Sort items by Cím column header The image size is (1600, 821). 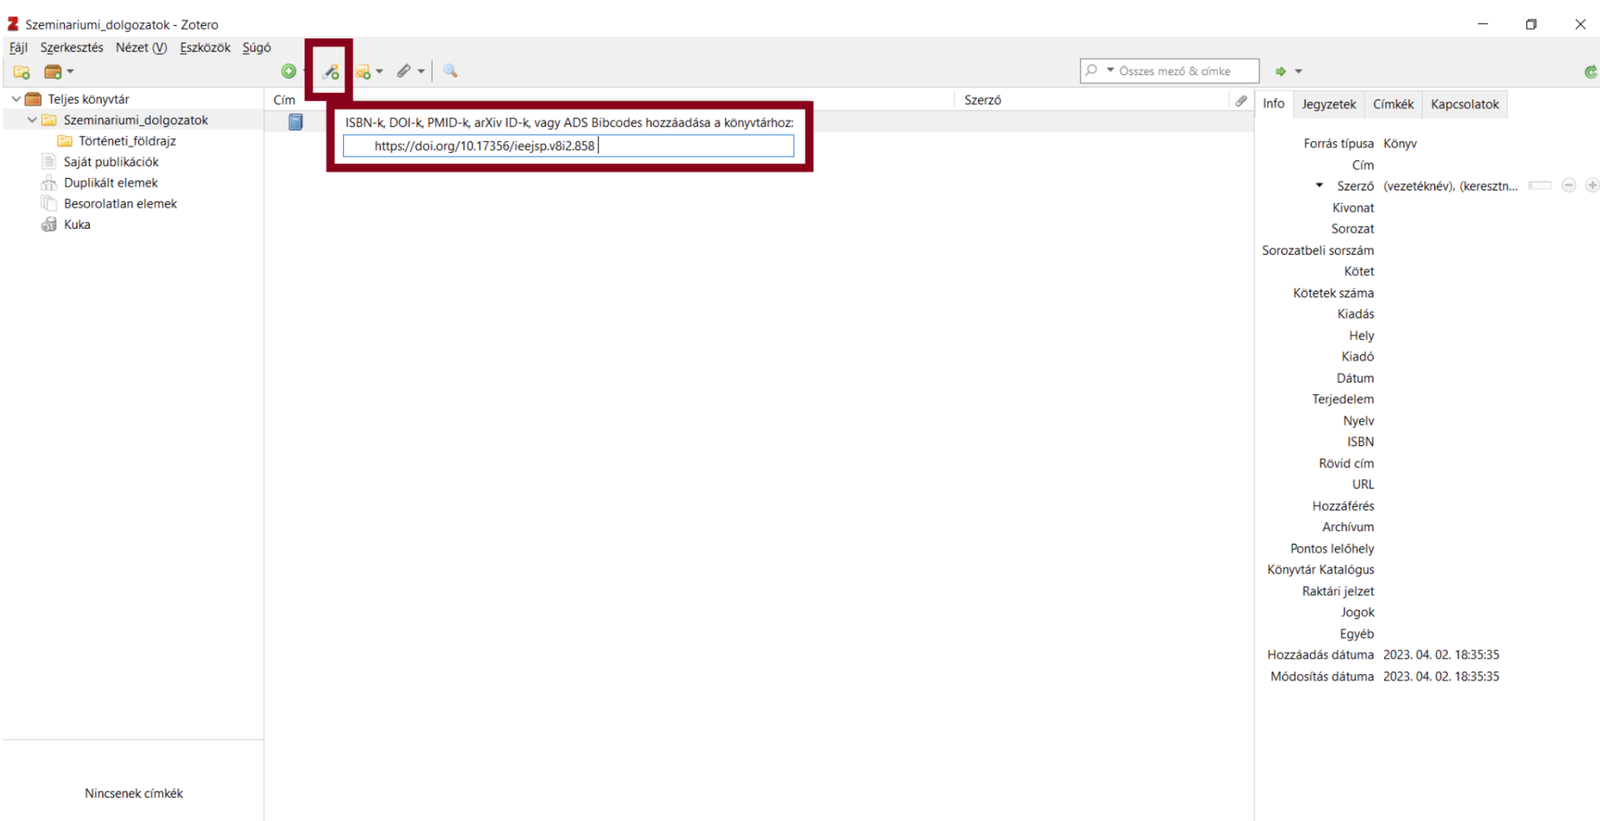click(284, 100)
